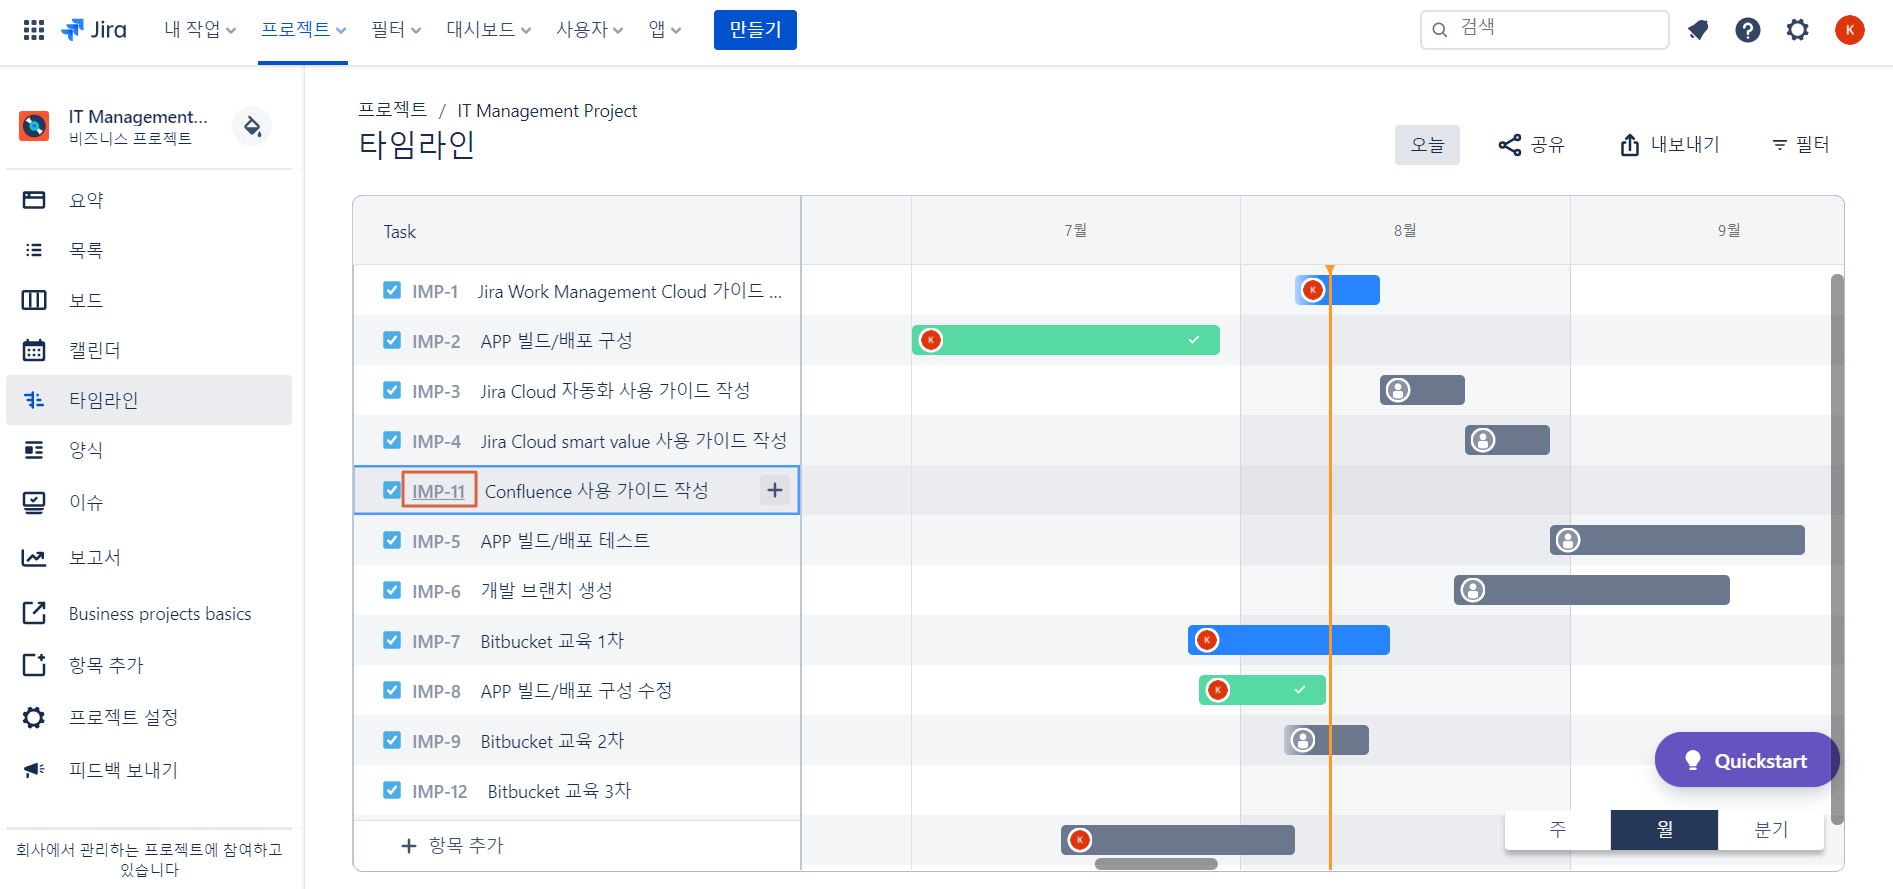Toggle checkbox for IMP-1 task
The height and width of the screenshot is (889, 1893).
392,290
